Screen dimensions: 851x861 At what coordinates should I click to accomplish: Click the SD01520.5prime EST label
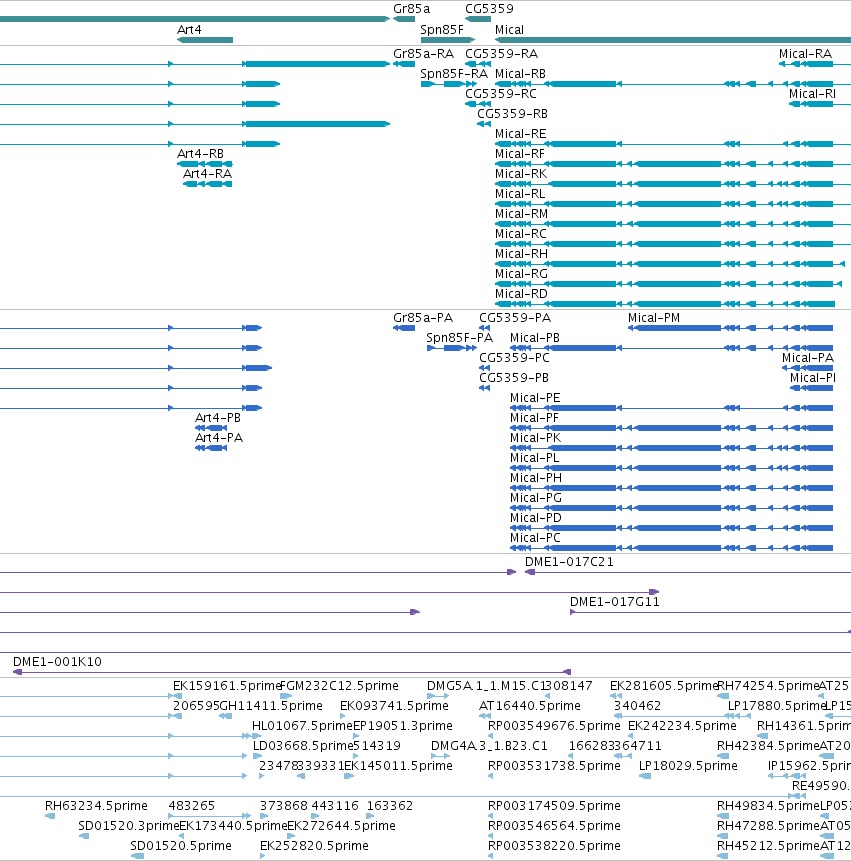pos(181,846)
